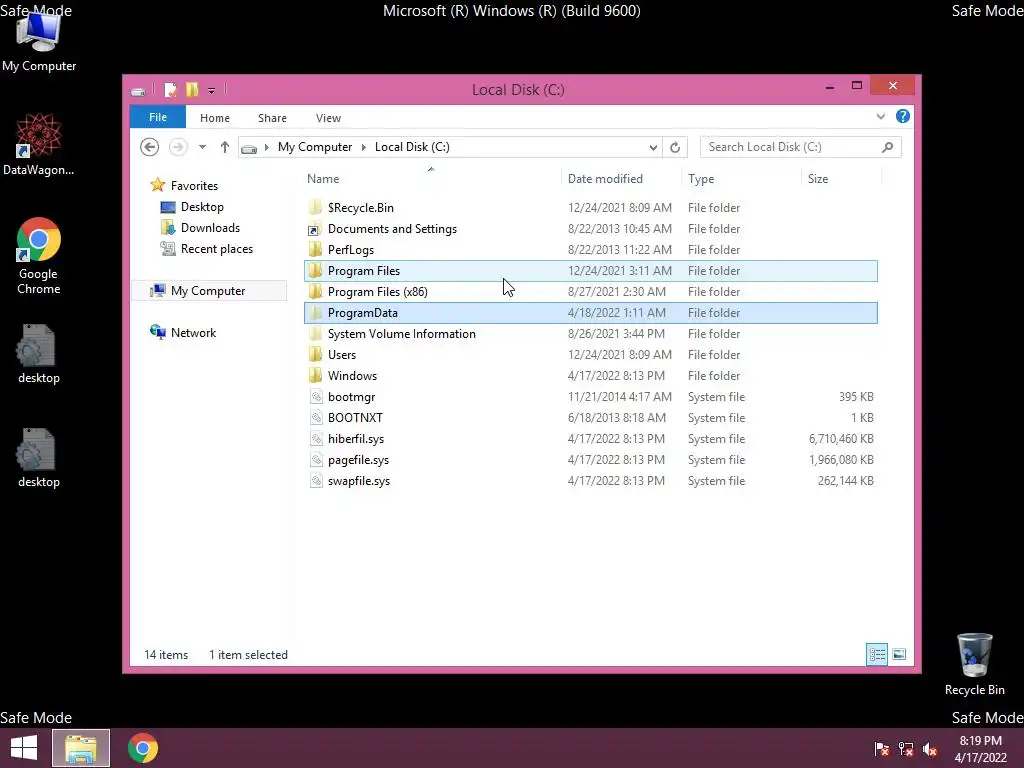The height and width of the screenshot is (768, 1024).
Task: Select Program Files (x86) folder icon
Action: tap(315, 291)
